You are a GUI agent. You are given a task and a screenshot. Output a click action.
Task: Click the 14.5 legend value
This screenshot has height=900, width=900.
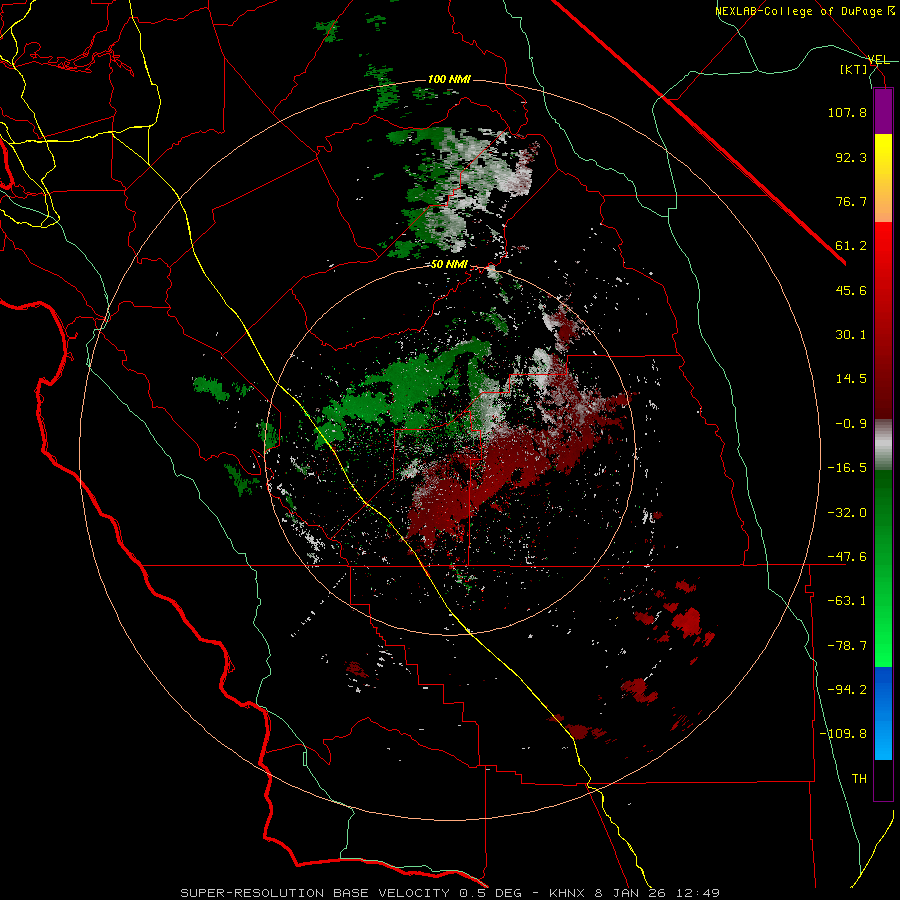(x=851, y=379)
